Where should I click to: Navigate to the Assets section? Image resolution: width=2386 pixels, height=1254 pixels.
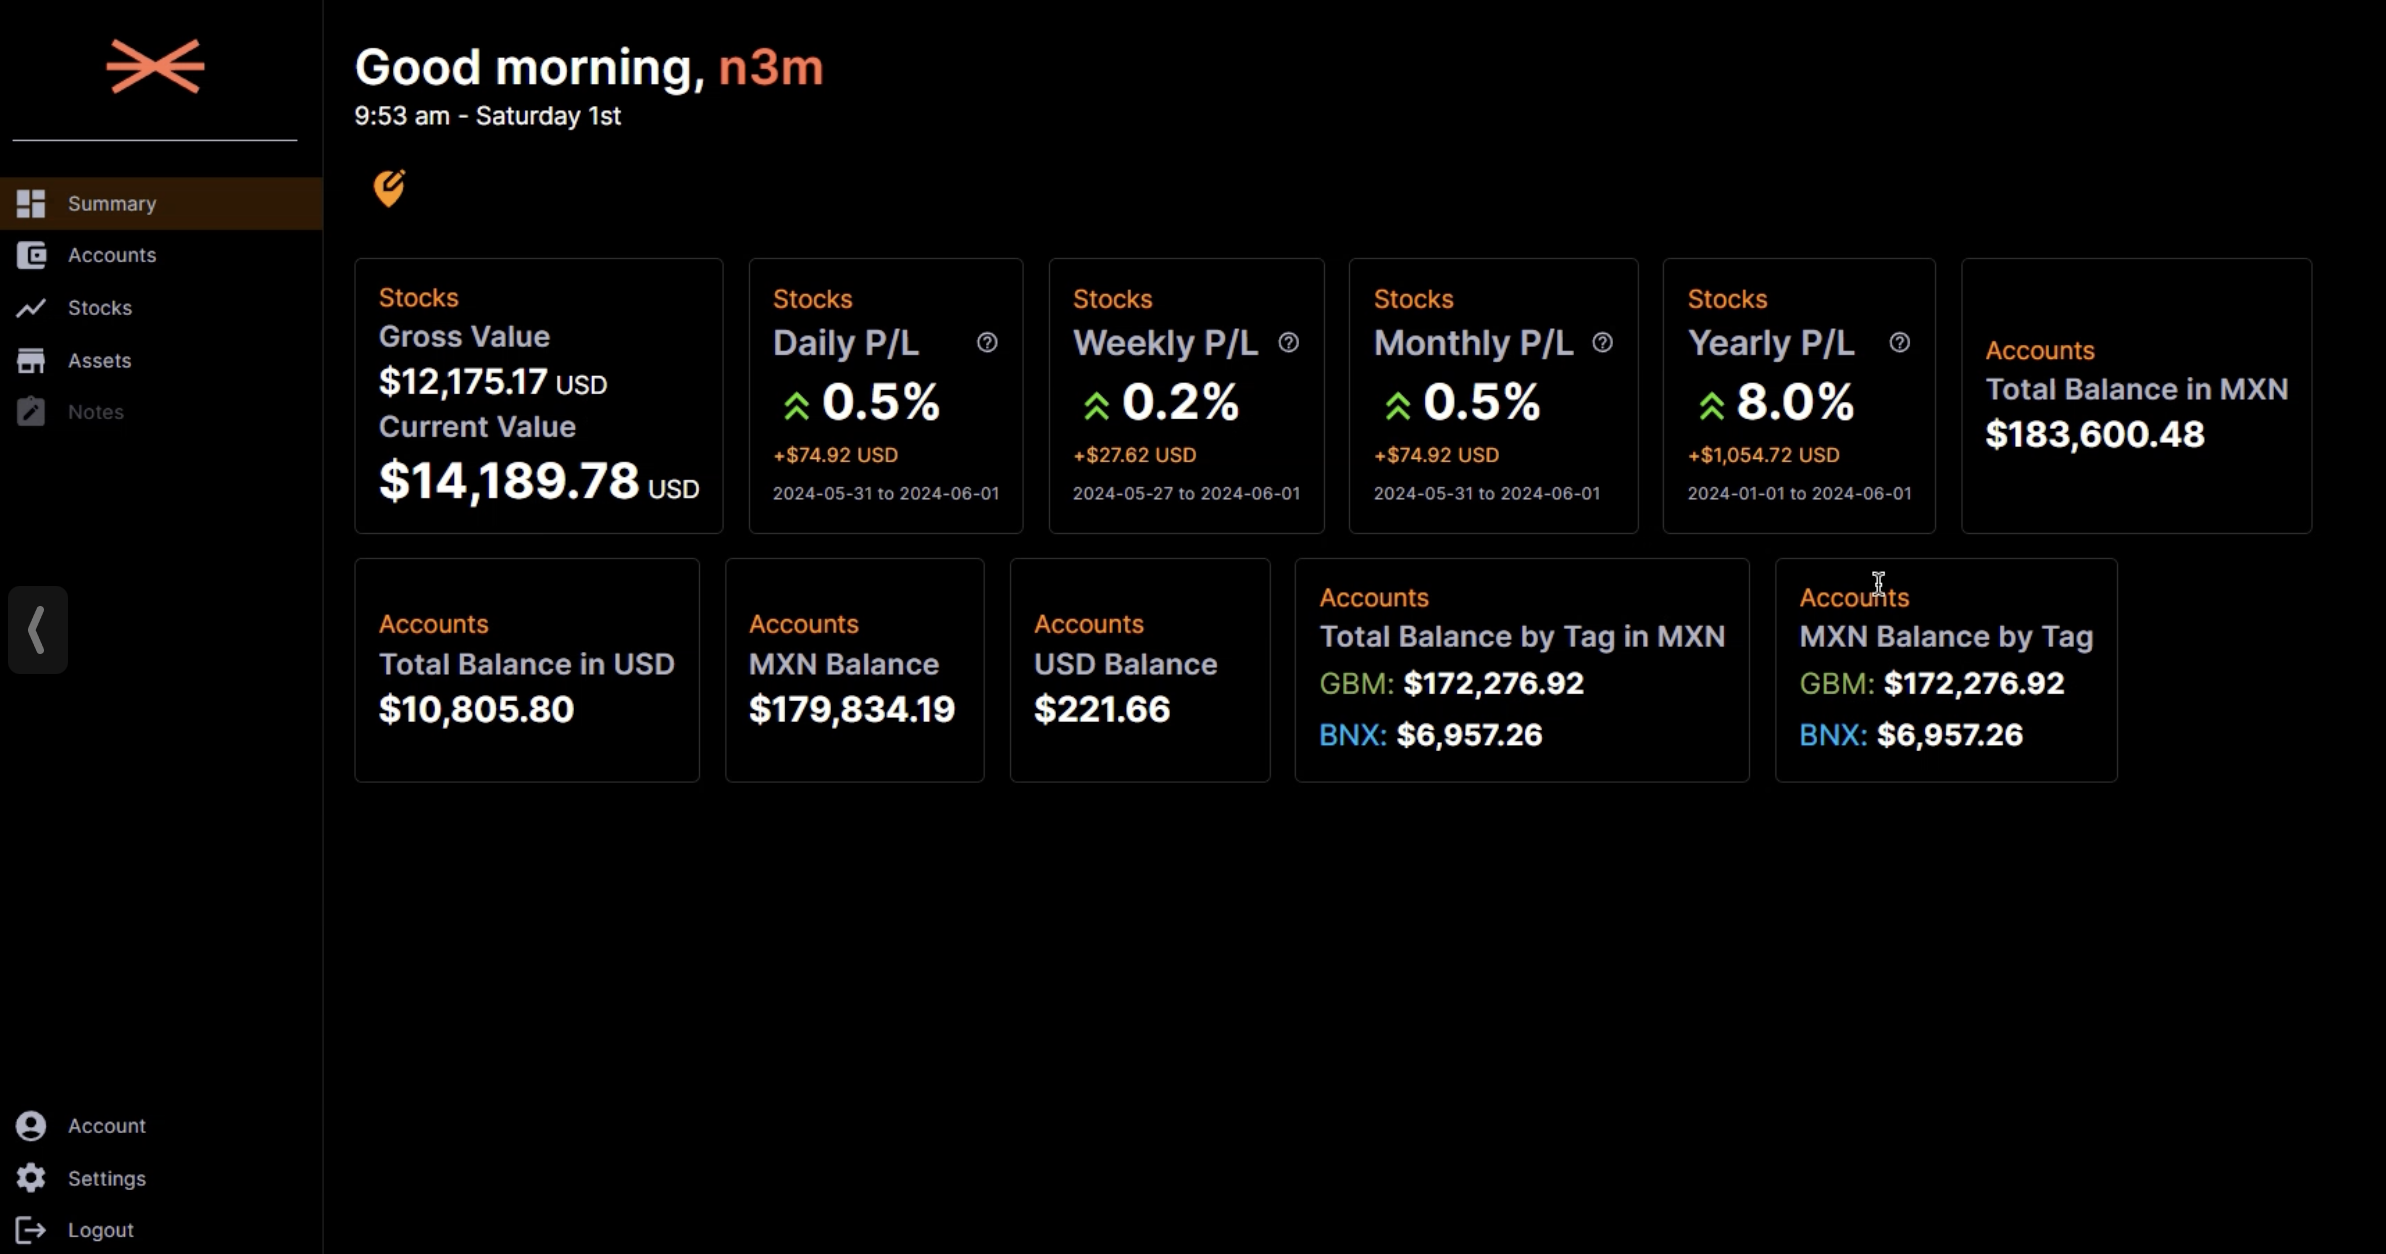(x=99, y=360)
